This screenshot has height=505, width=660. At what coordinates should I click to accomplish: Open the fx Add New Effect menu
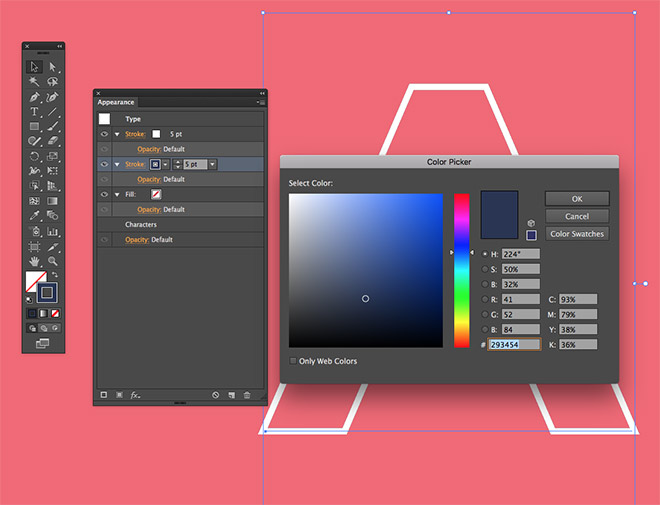tap(135, 395)
